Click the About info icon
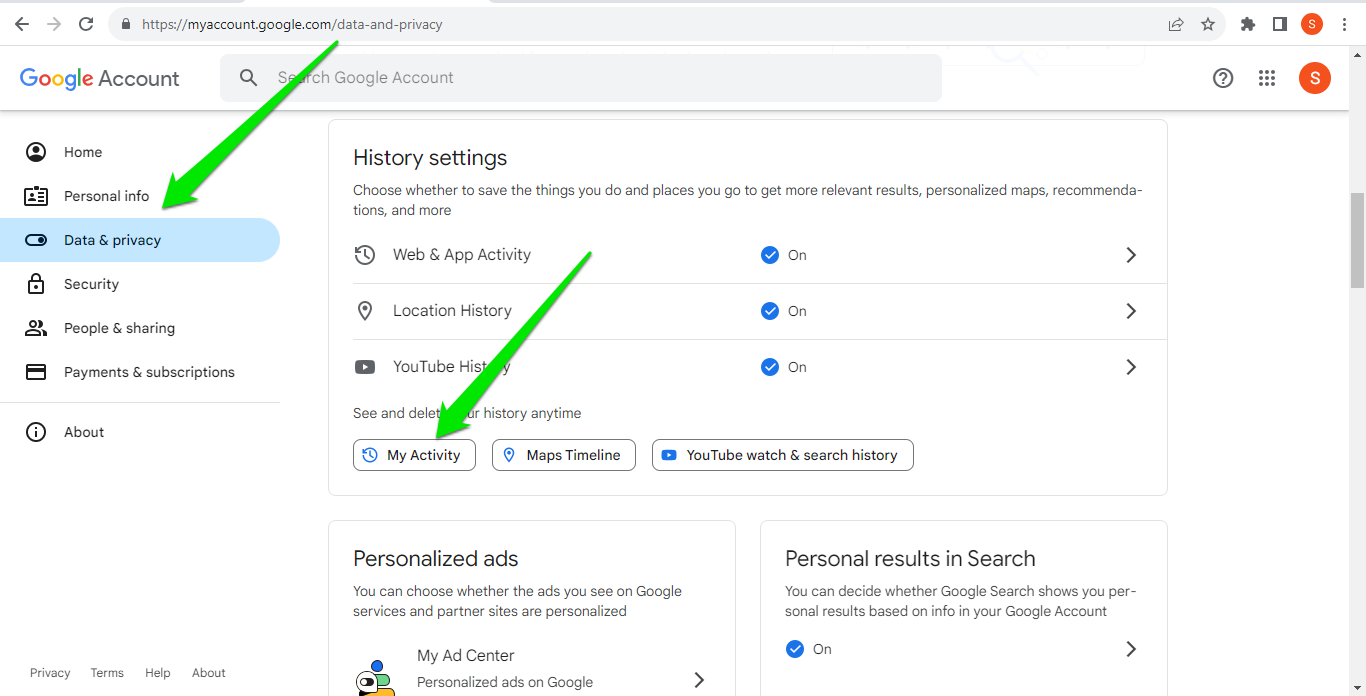 [x=36, y=432]
